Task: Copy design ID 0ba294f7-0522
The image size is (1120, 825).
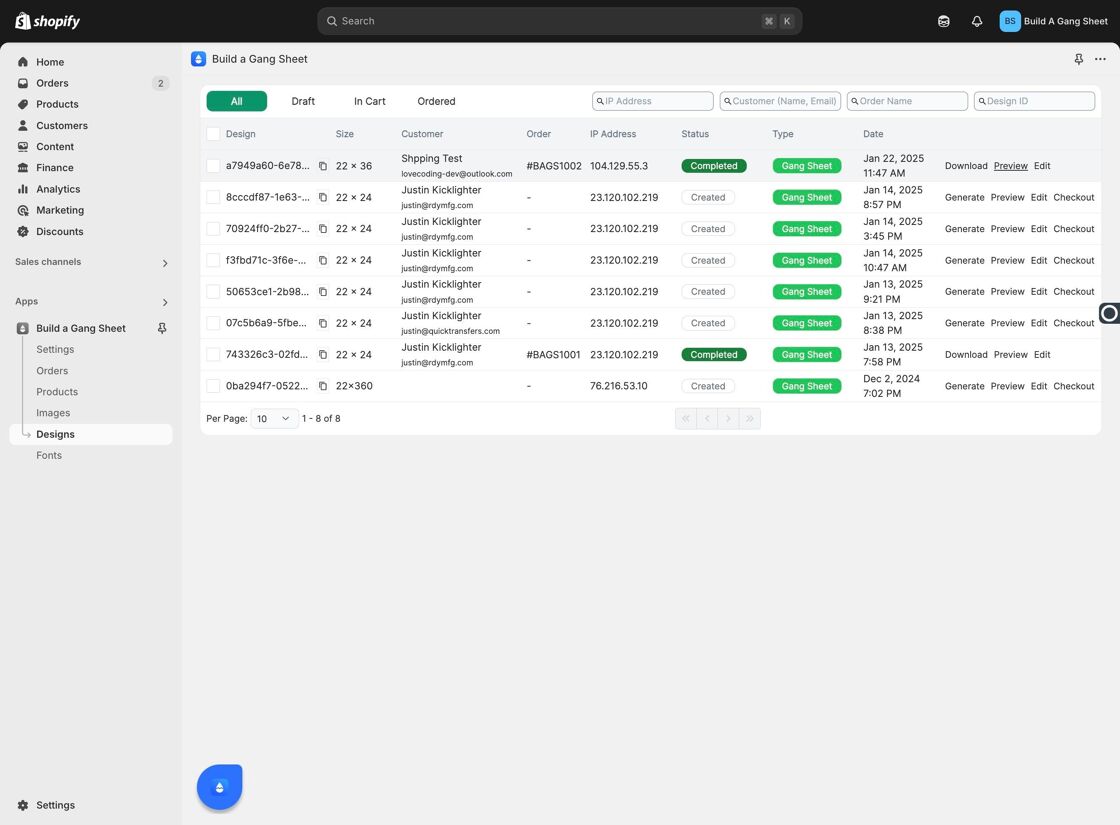Action: click(323, 386)
